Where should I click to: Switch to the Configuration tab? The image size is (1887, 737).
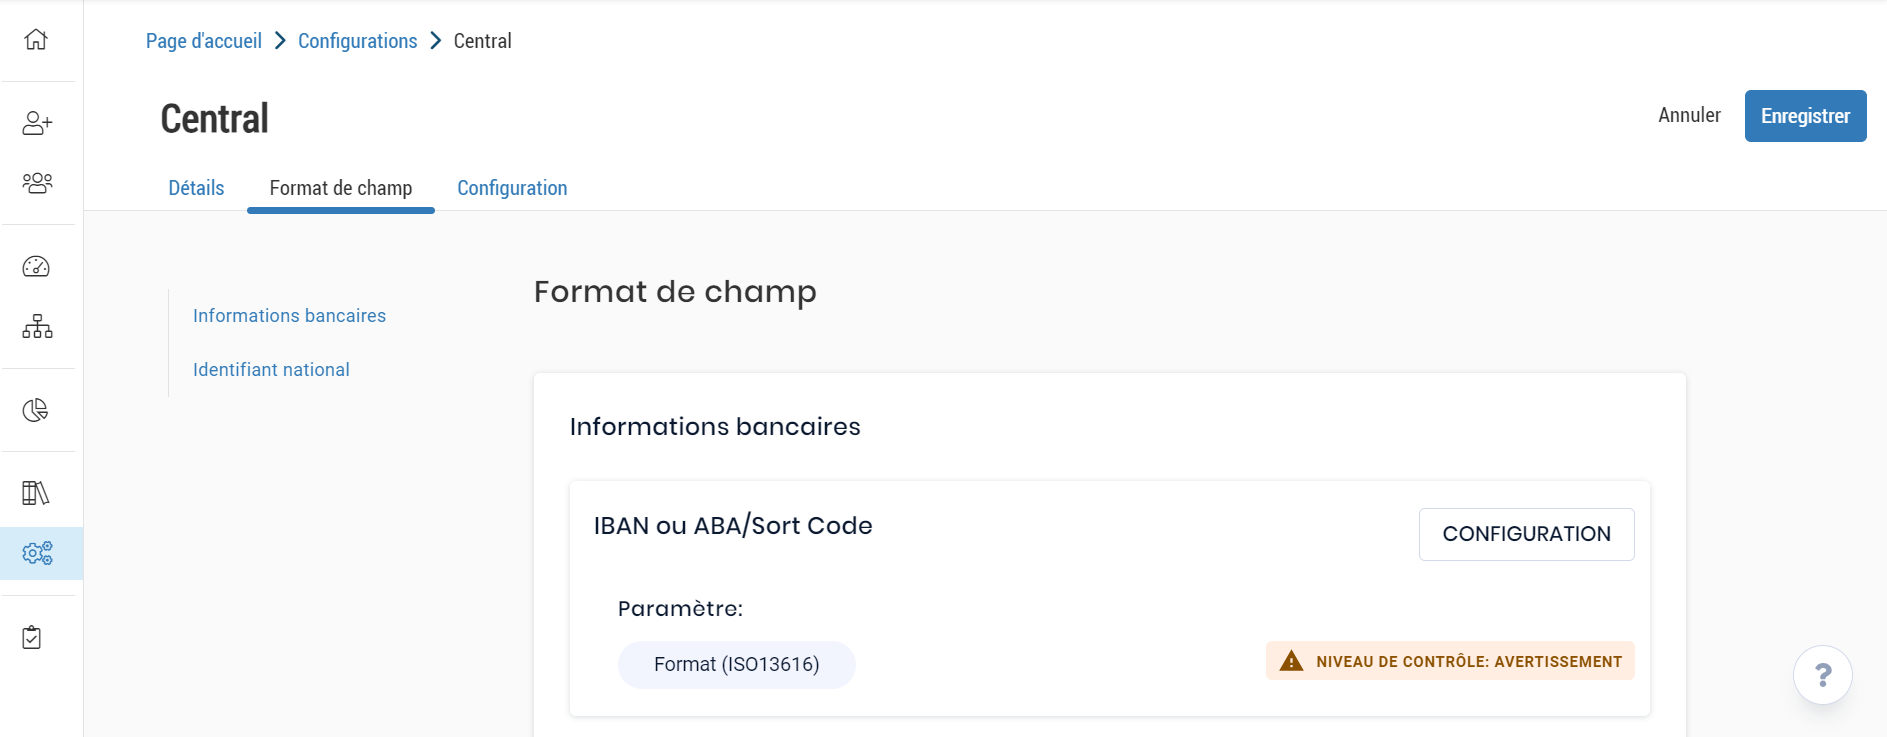[512, 188]
